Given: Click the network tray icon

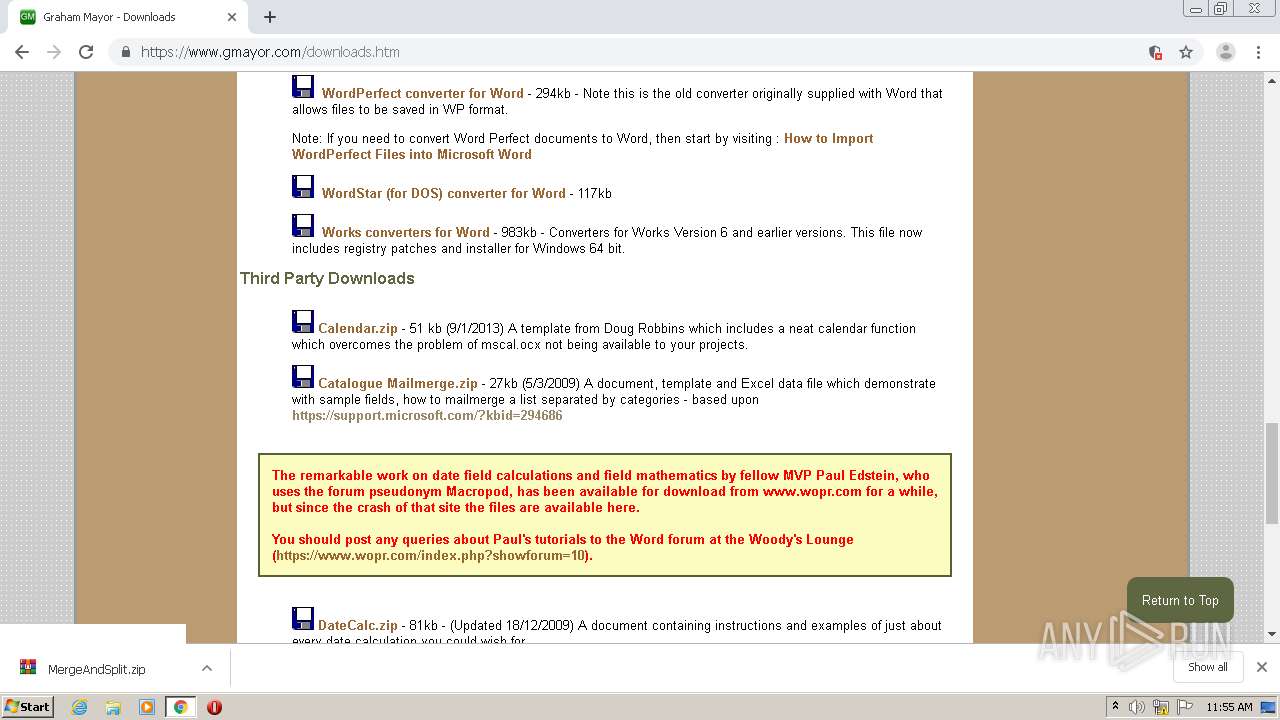Looking at the screenshot, I should tap(1161, 707).
